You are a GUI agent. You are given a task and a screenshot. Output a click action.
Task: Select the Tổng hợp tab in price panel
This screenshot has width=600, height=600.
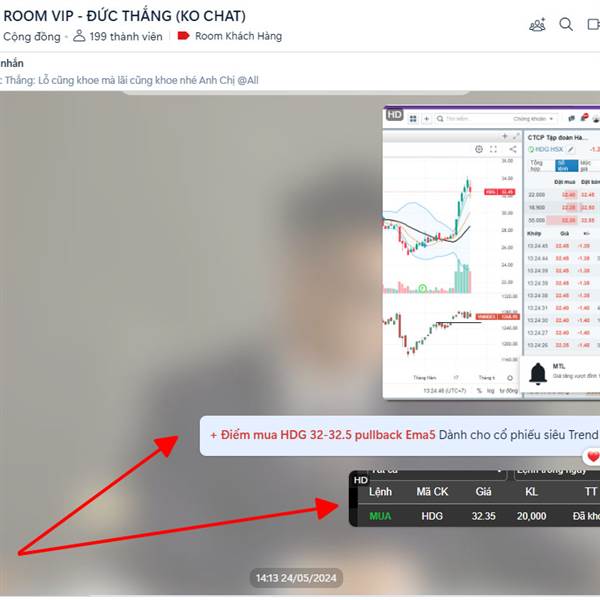pyautogui.click(x=536, y=166)
